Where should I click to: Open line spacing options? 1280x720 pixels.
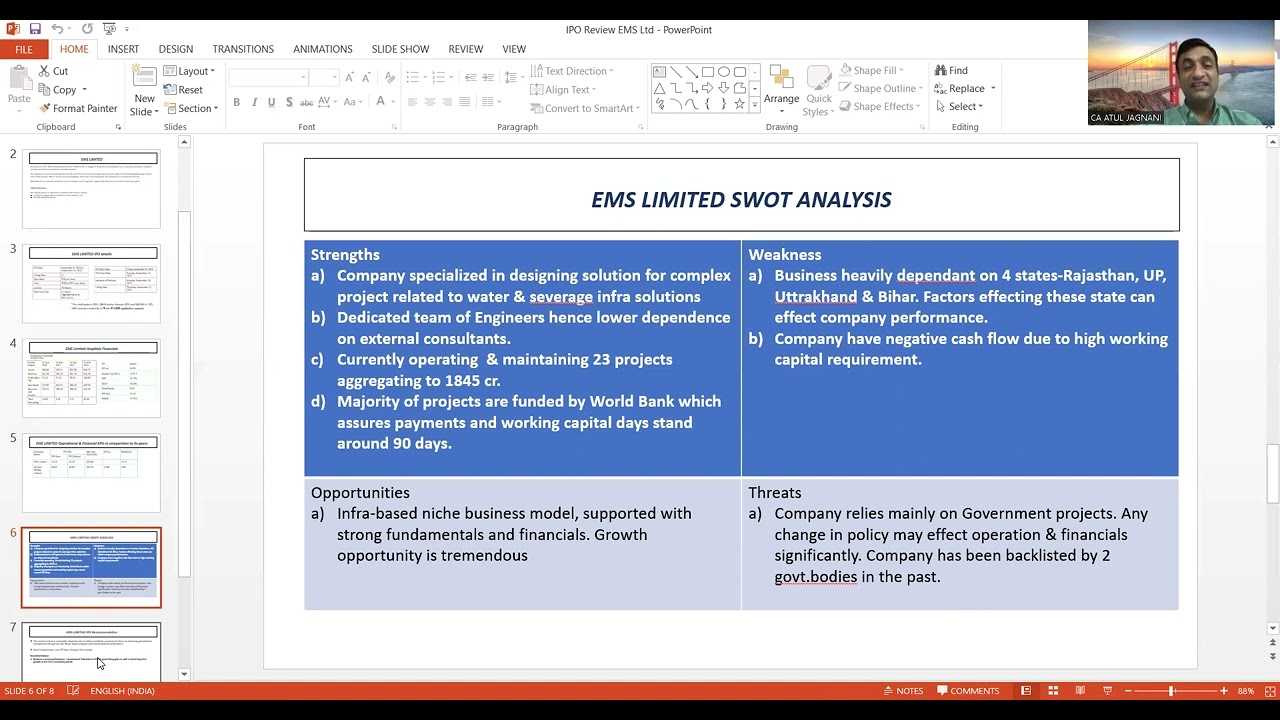tap(513, 77)
